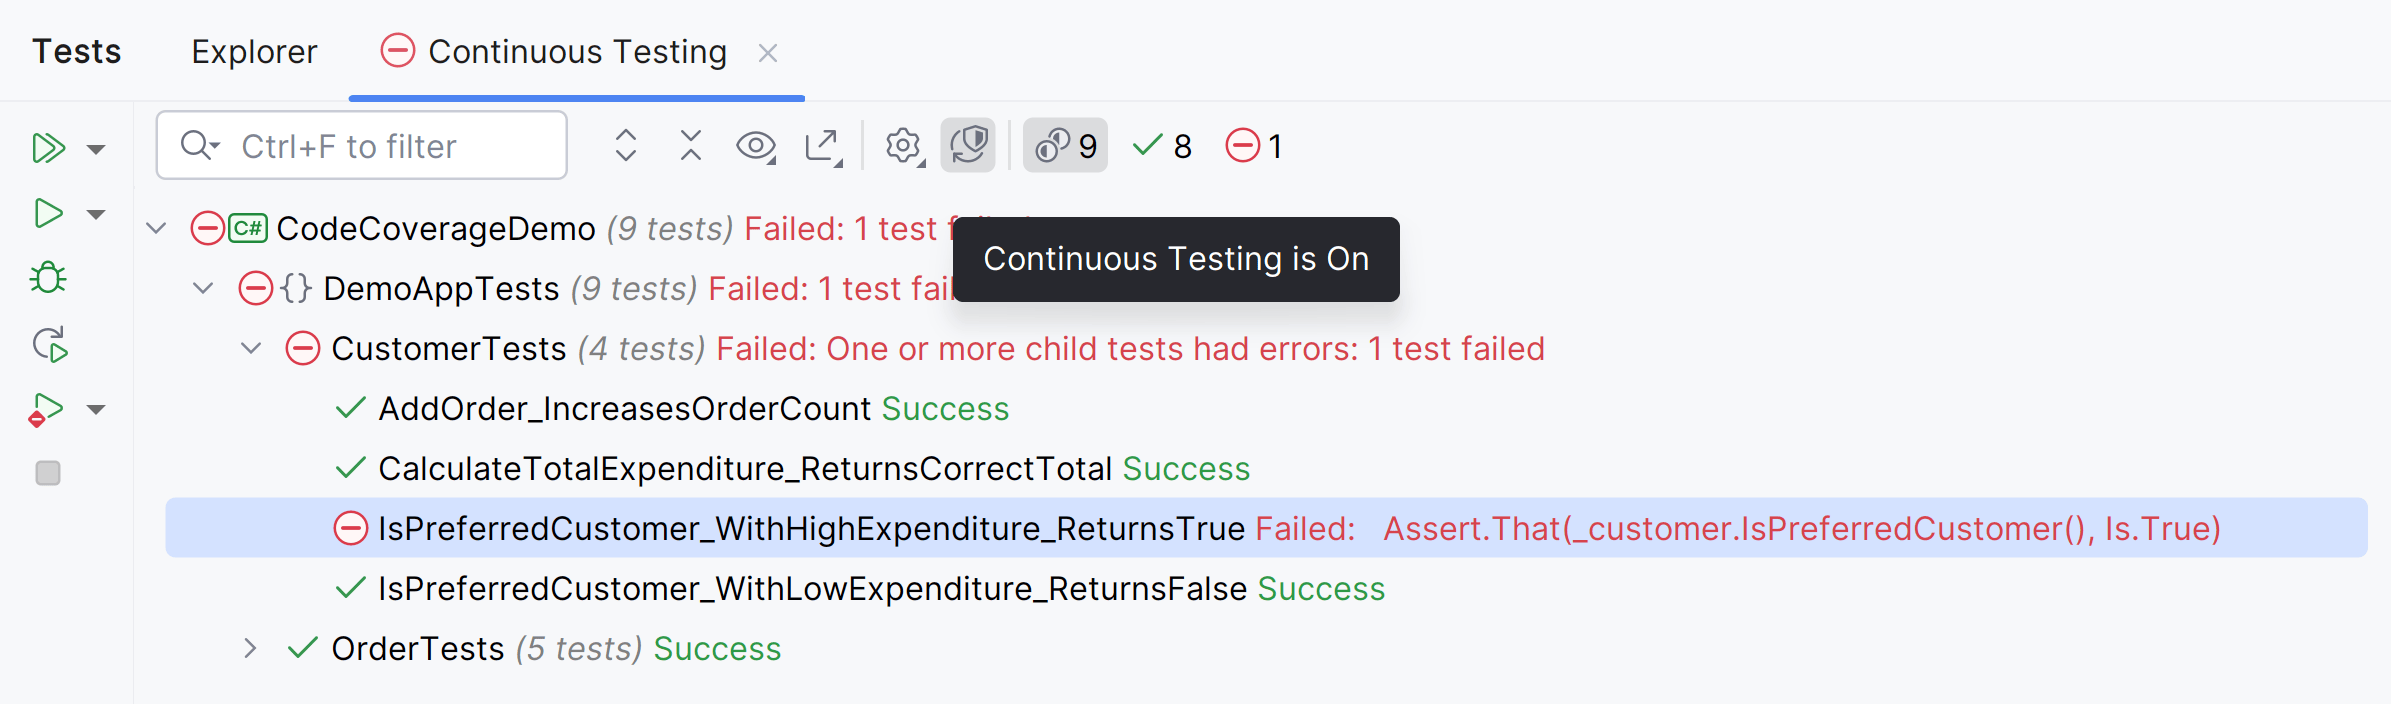This screenshot has width=2391, height=704.
Task: Toggle the 8 passed tests filter
Action: point(1162,146)
